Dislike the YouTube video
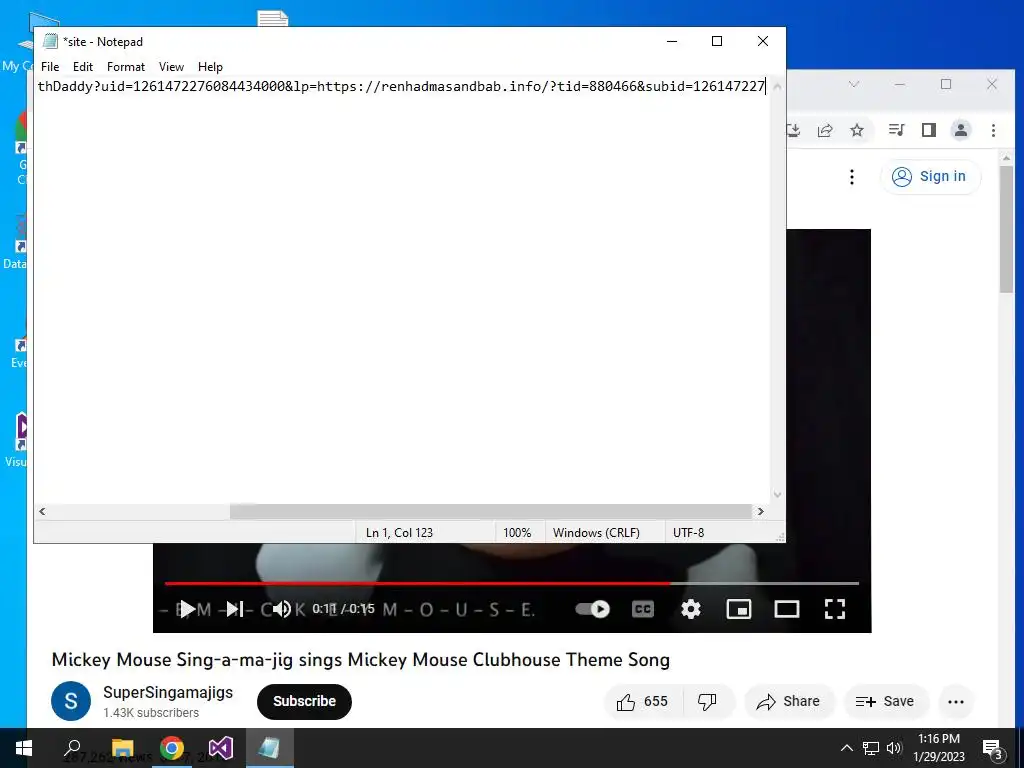The height and width of the screenshot is (768, 1024). point(707,701)
